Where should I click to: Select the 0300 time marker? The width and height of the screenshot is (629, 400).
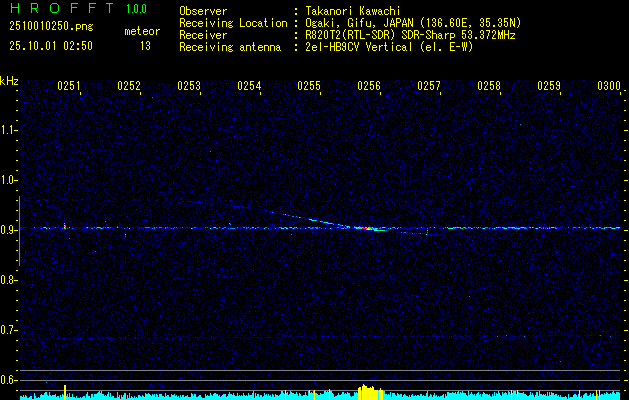tap(609, 86)
